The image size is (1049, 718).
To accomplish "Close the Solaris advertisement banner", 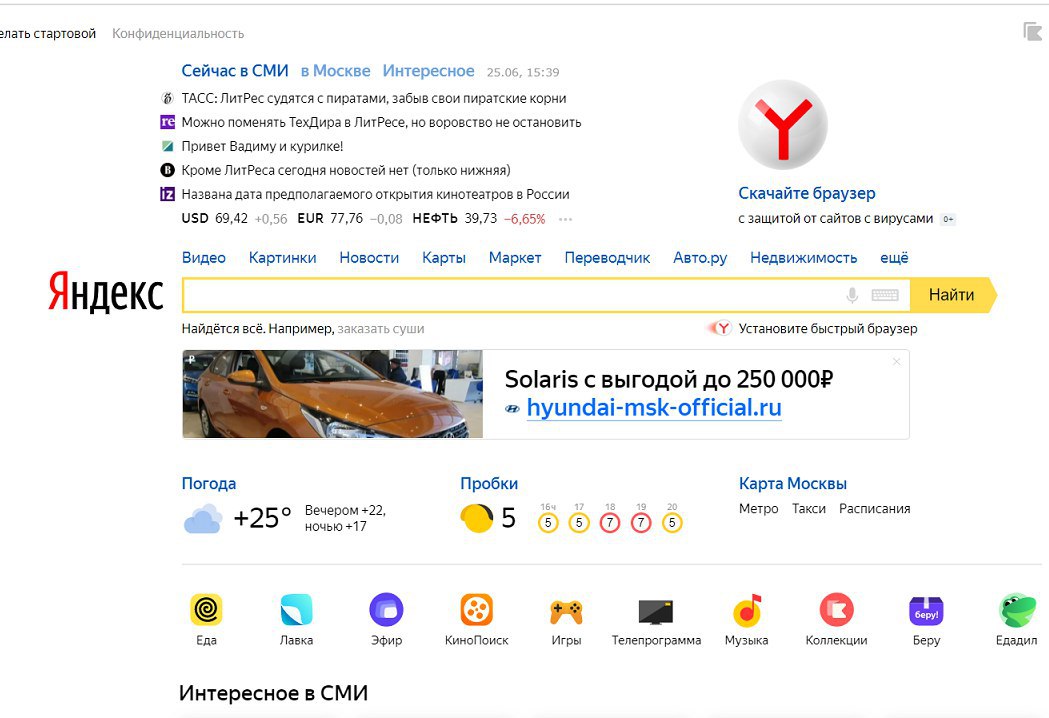I will tap(896, 361).
